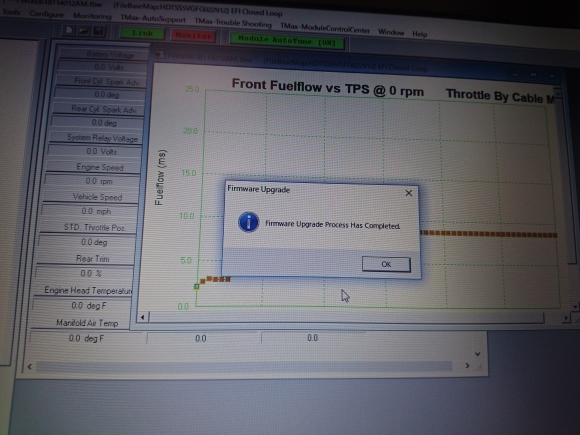Open the TMax-AutoSupport menu

click(x=153, y=18)
